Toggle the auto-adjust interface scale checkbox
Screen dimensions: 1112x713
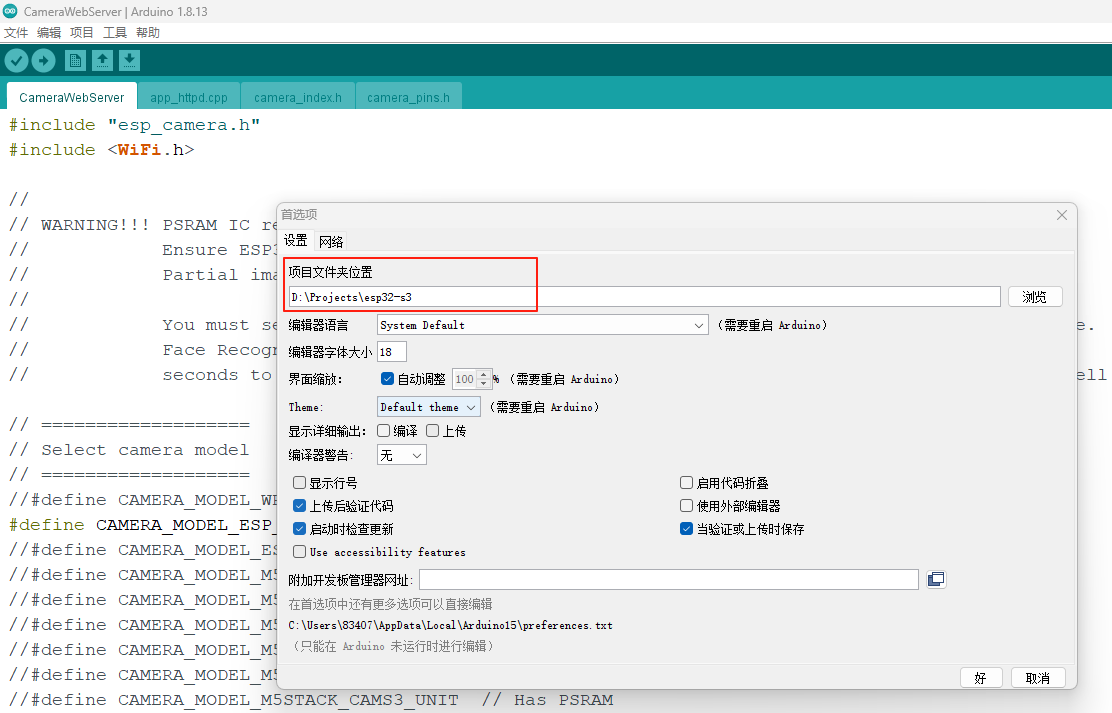[x=387, y=379]
